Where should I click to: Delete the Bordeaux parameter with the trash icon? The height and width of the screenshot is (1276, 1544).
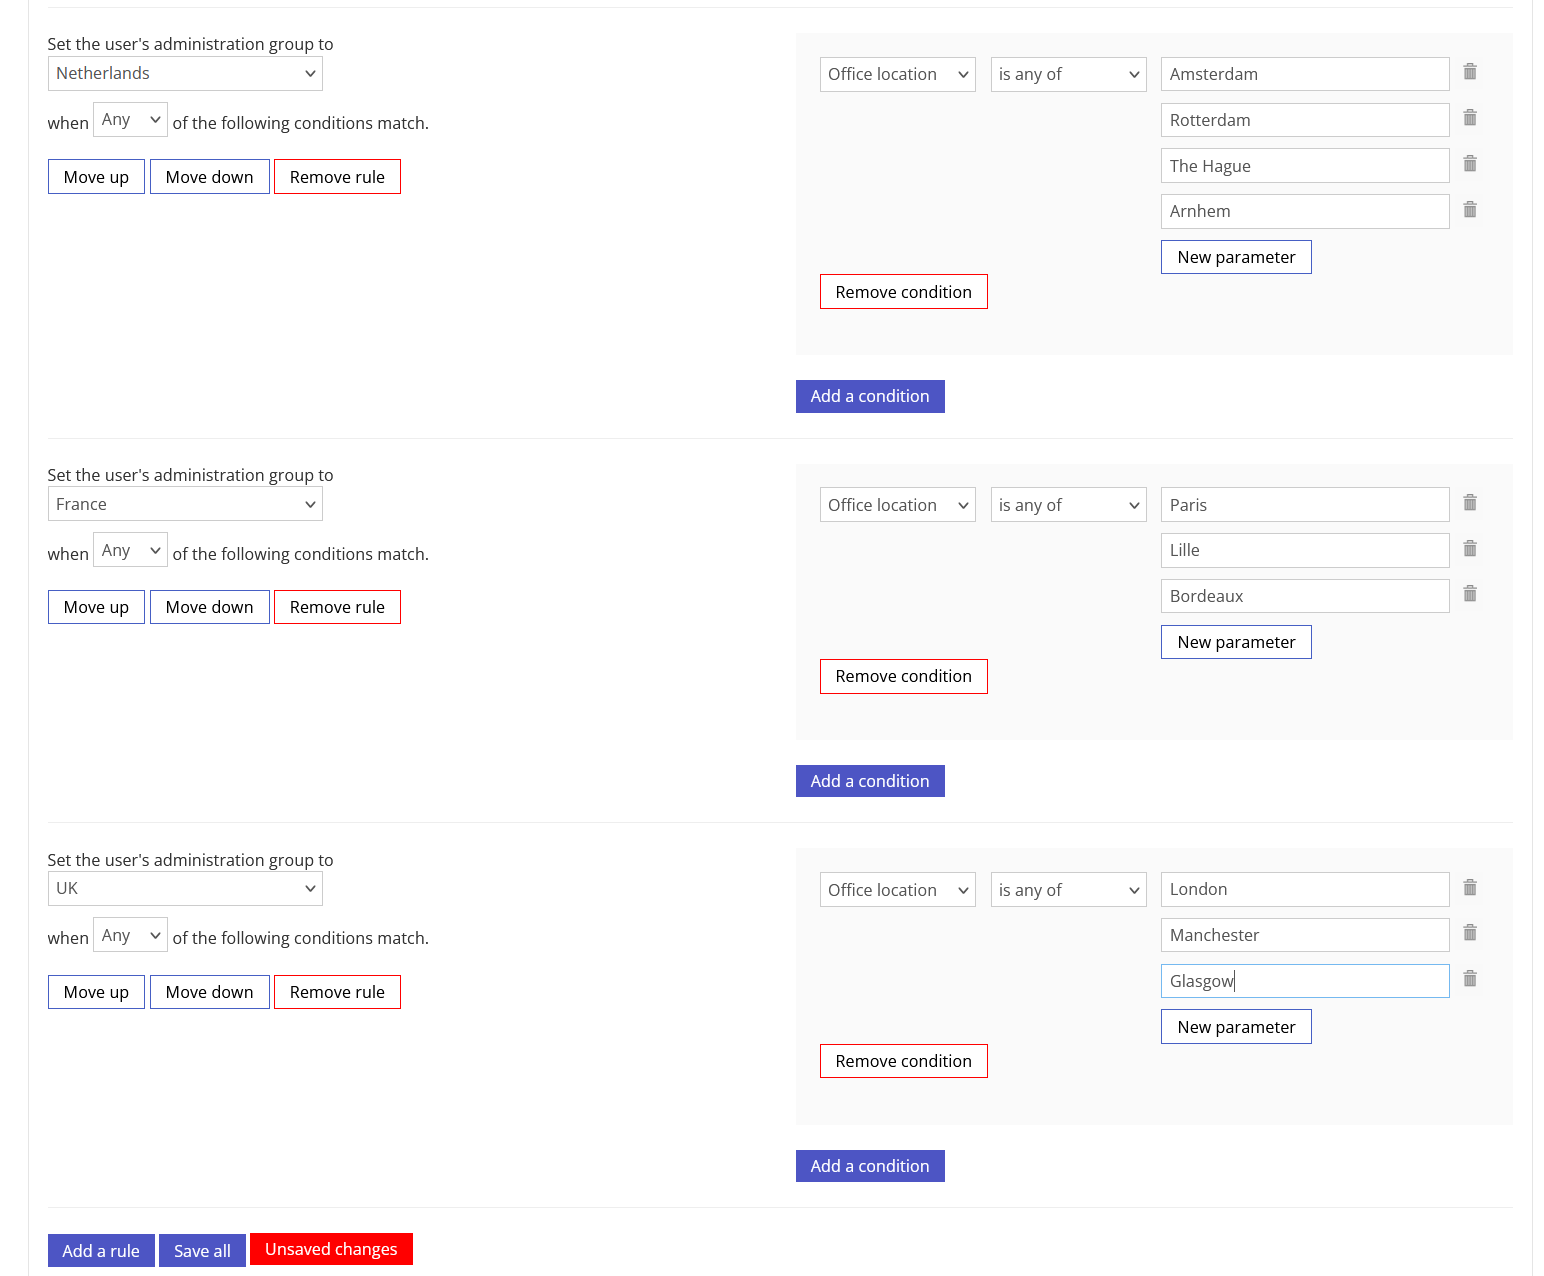point(1470,594)
